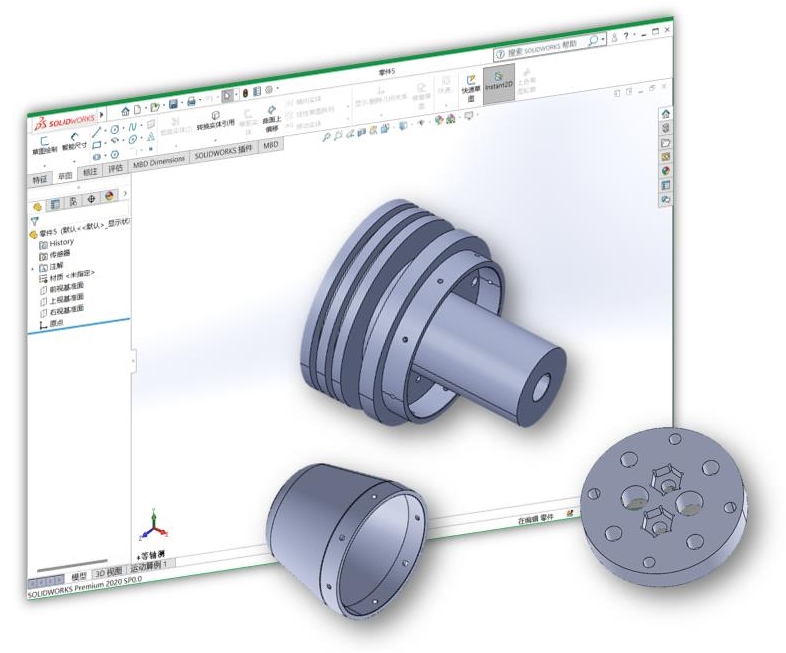Open Edit Appearance color ball in view toolbar

pyautogui.click(x=439, y=120)
